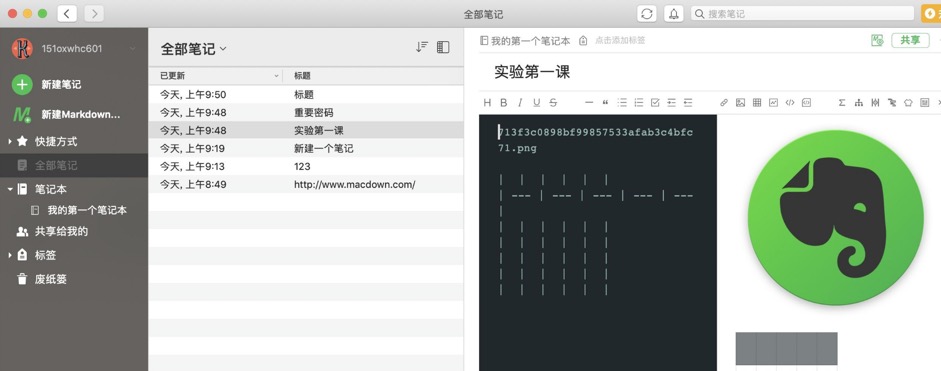This screenshot has height=371, width=941.
Task: Edit the note title 实验第一课
Action: pyautogui.click(x=532, y=72)
